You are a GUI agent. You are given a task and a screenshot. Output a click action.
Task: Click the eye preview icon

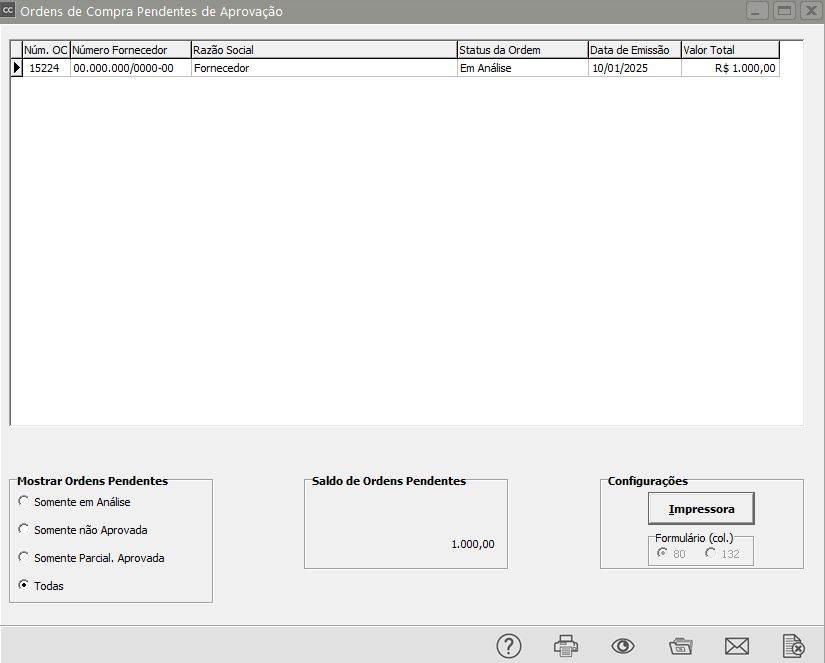(623, 646)
